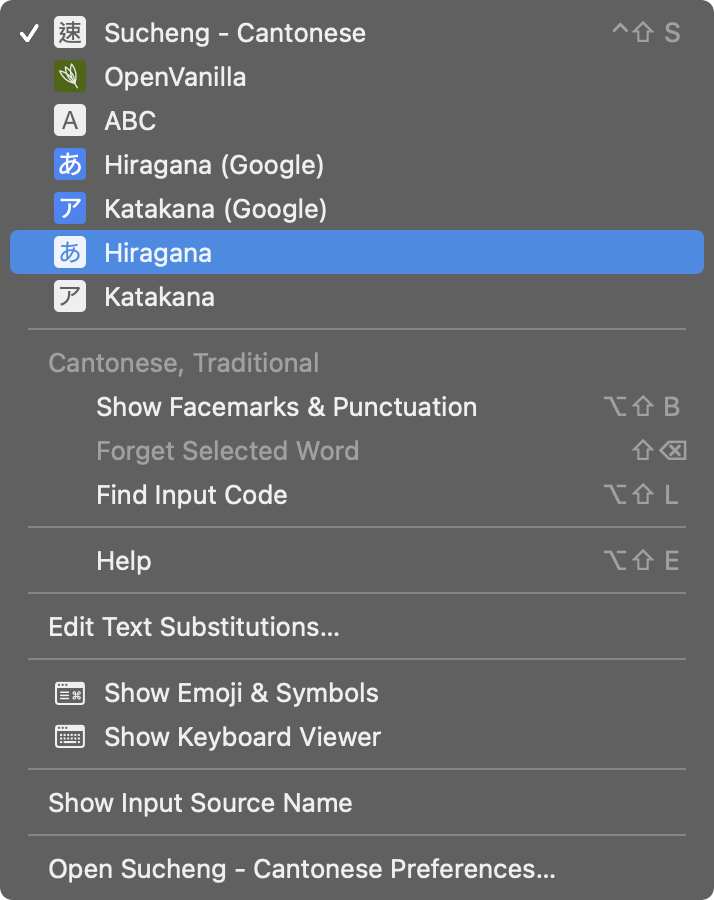The height and width of the screenshot is (900, 714).
Task: Click the OpenVanilla leaf icon
Action: (x=70, y=77)
